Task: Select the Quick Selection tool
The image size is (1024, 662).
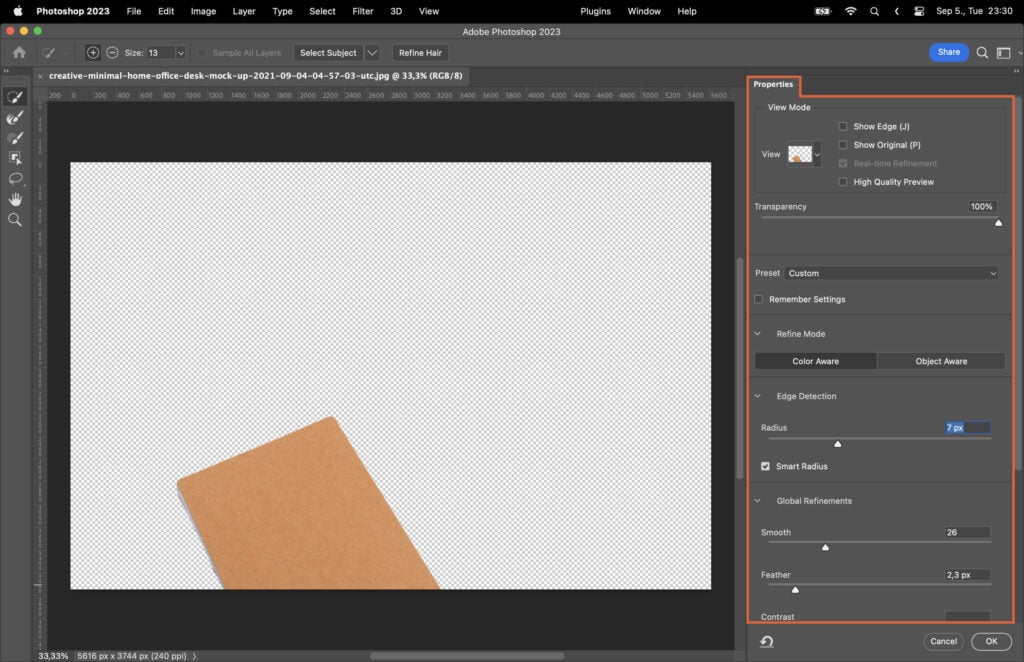Action: pyautogui.click(x=16, y=97)
